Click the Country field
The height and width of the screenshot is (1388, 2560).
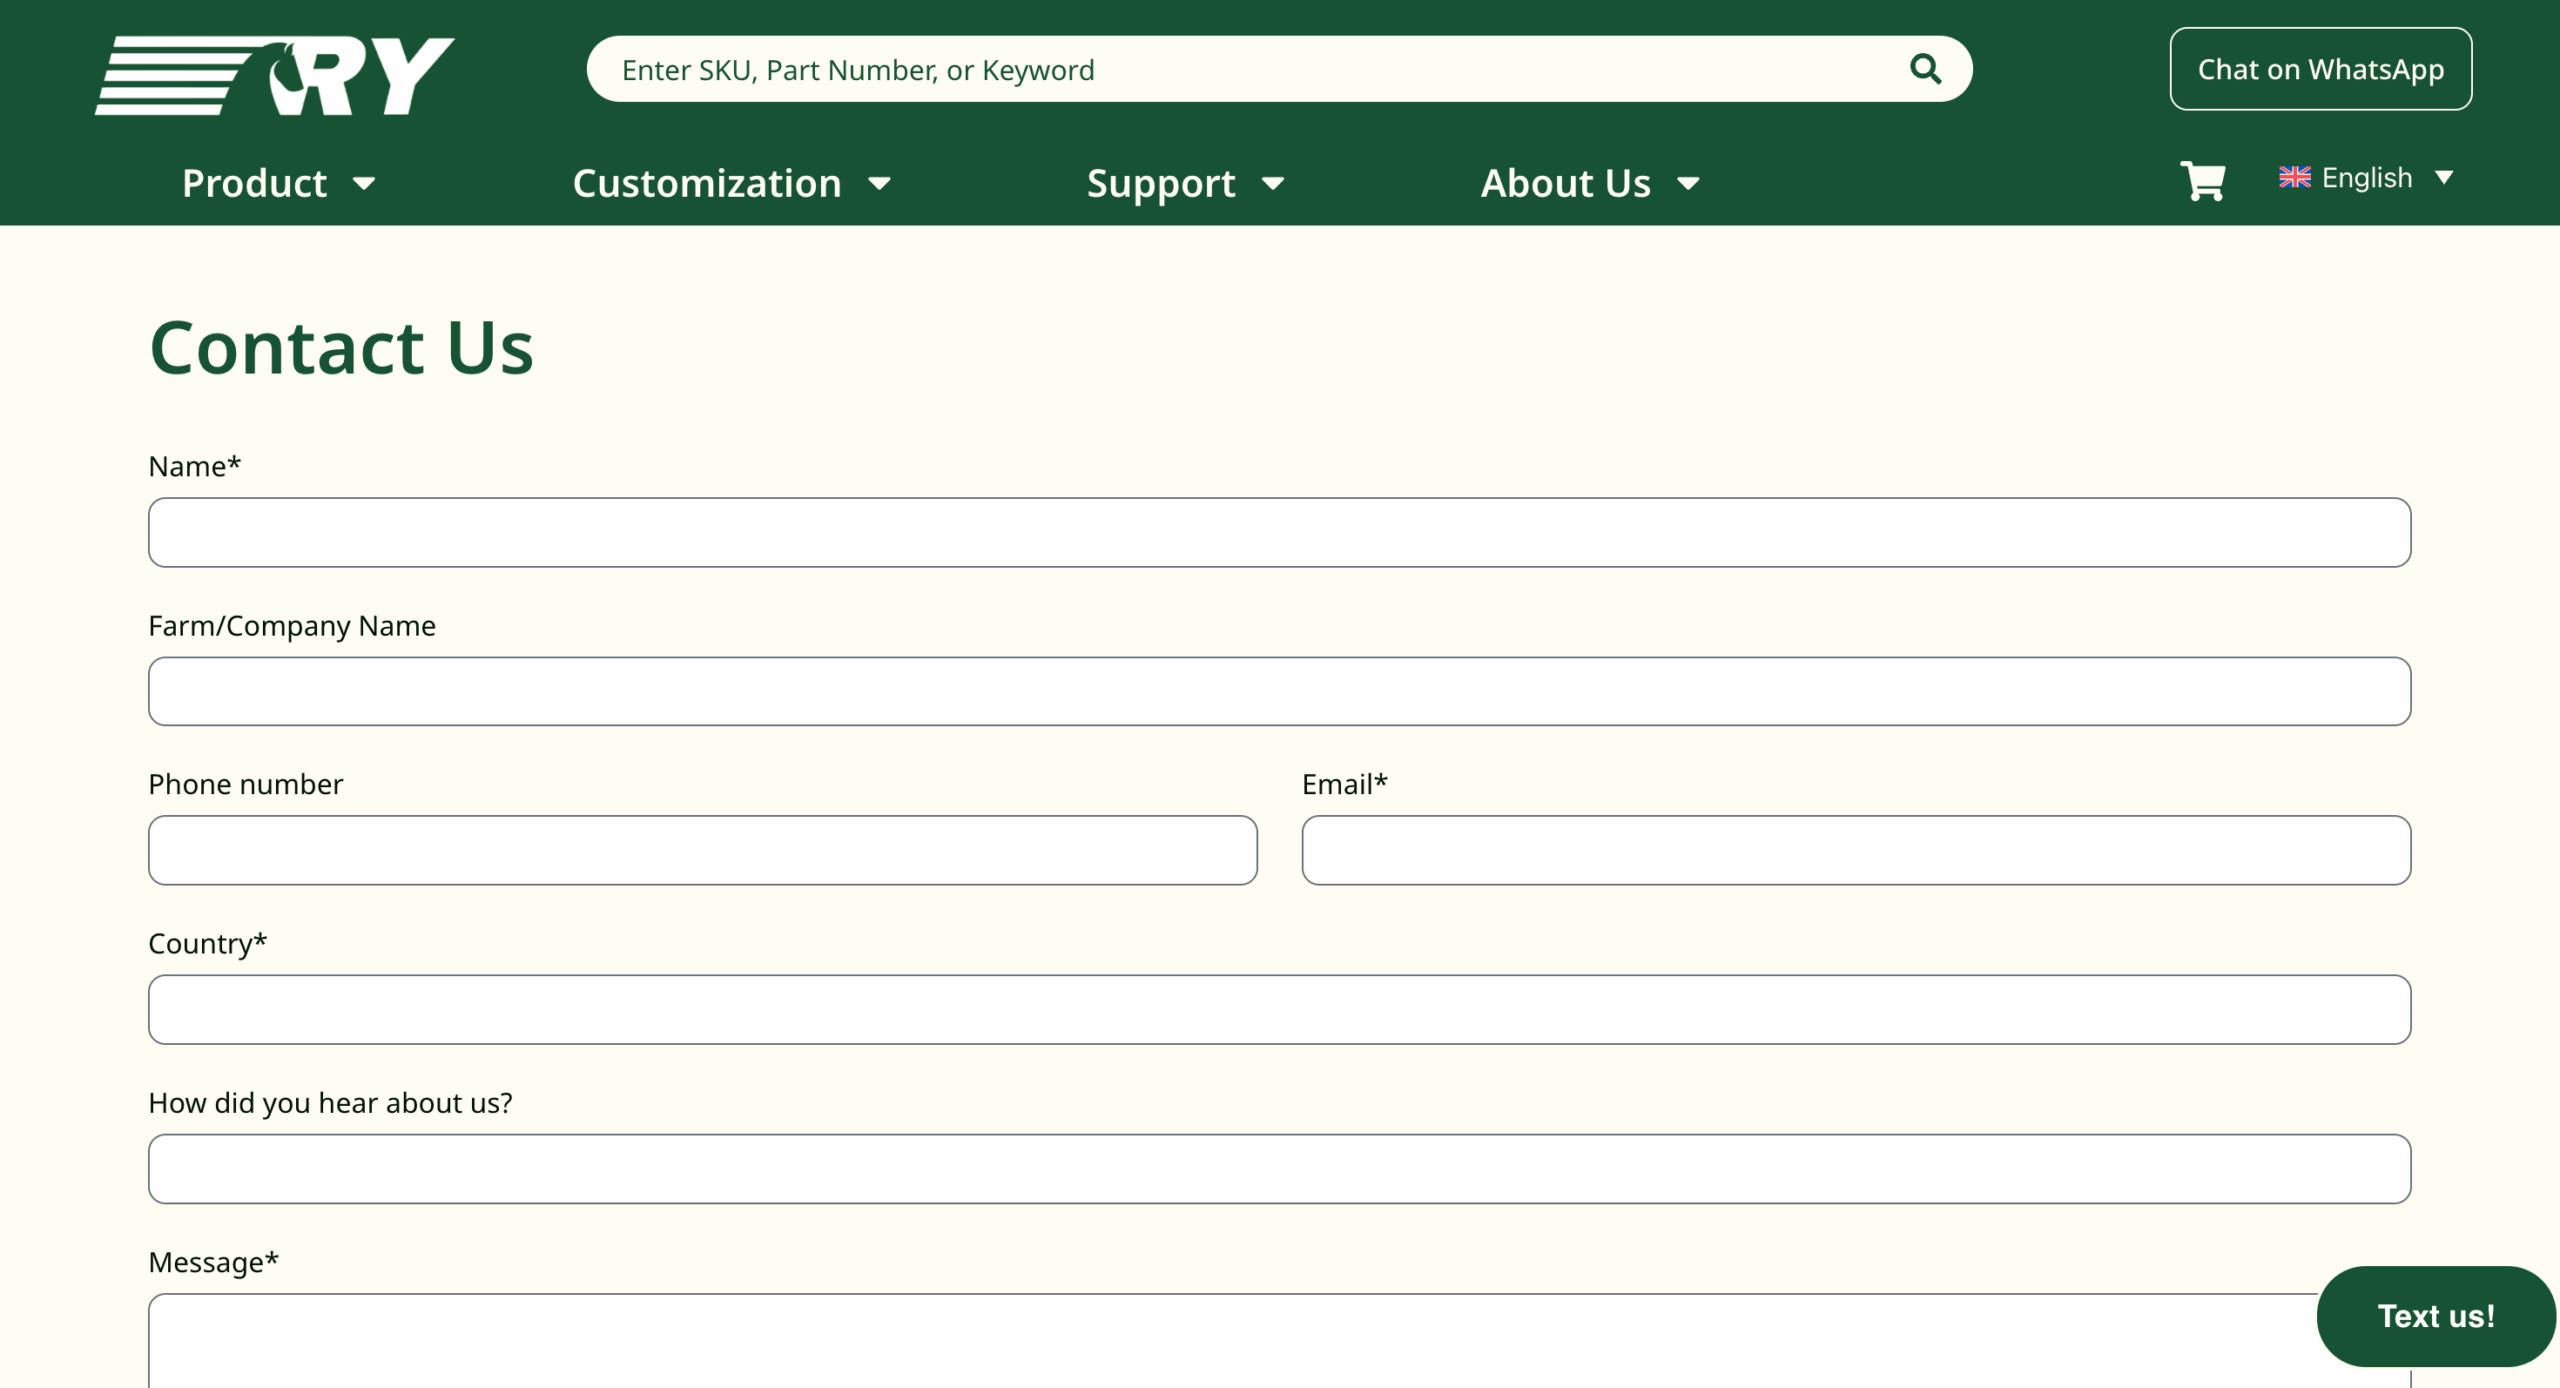click(x=1279, y=1009)
